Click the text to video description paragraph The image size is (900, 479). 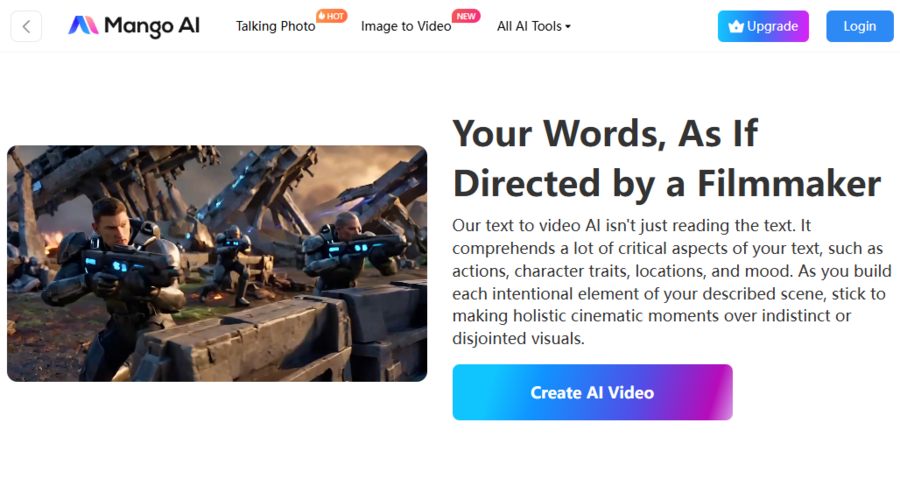click(x=668, y=282)
